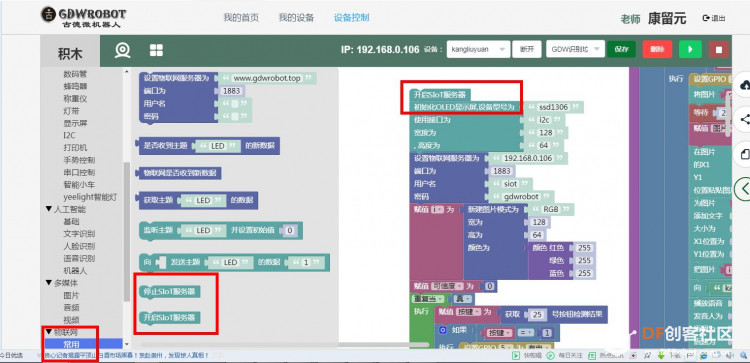This screenshot has width=750, height=363.
Task: Click the green download arrow in status bar
Action: coord(661,355)
